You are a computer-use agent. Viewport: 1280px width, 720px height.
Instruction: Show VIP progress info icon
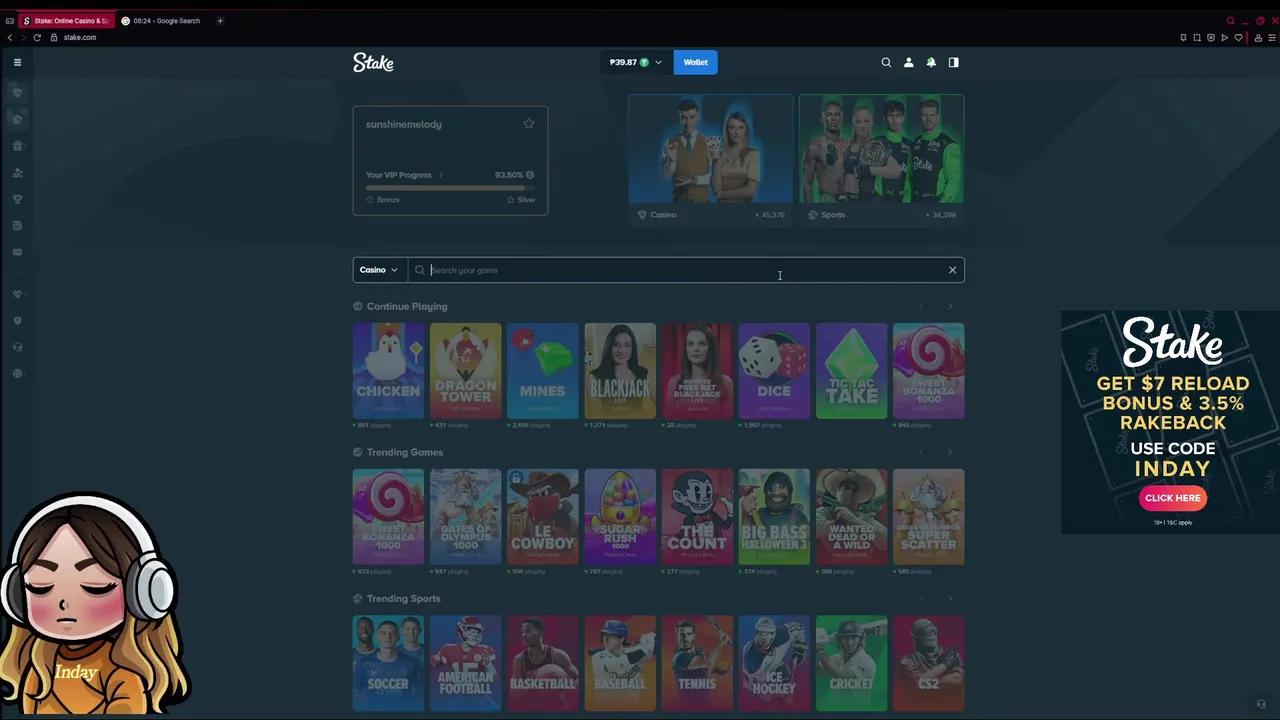coord(530,175)
